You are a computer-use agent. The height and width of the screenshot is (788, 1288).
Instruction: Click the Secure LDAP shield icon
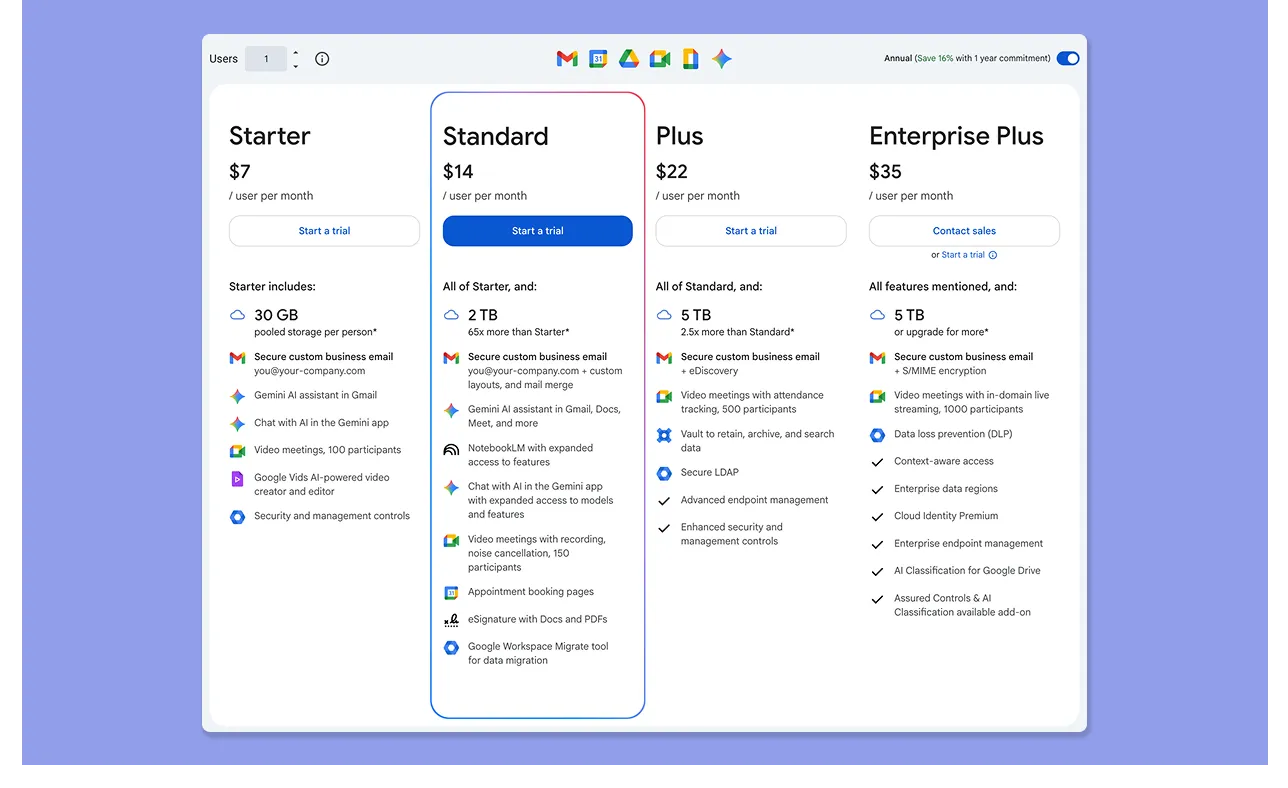[663, 472]
